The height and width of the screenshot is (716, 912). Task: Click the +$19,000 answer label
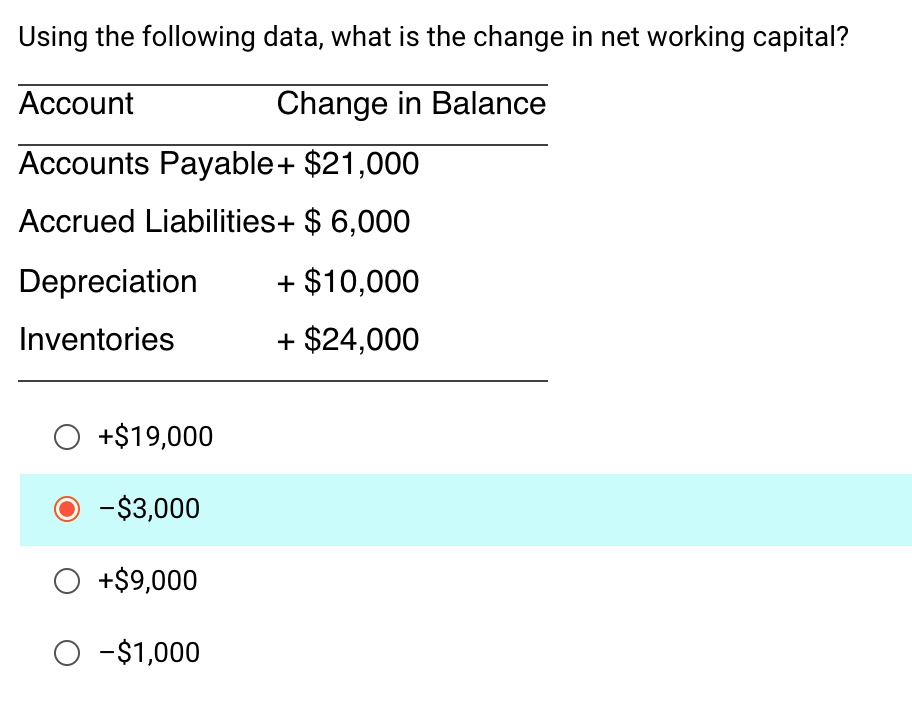click(154, 437)
